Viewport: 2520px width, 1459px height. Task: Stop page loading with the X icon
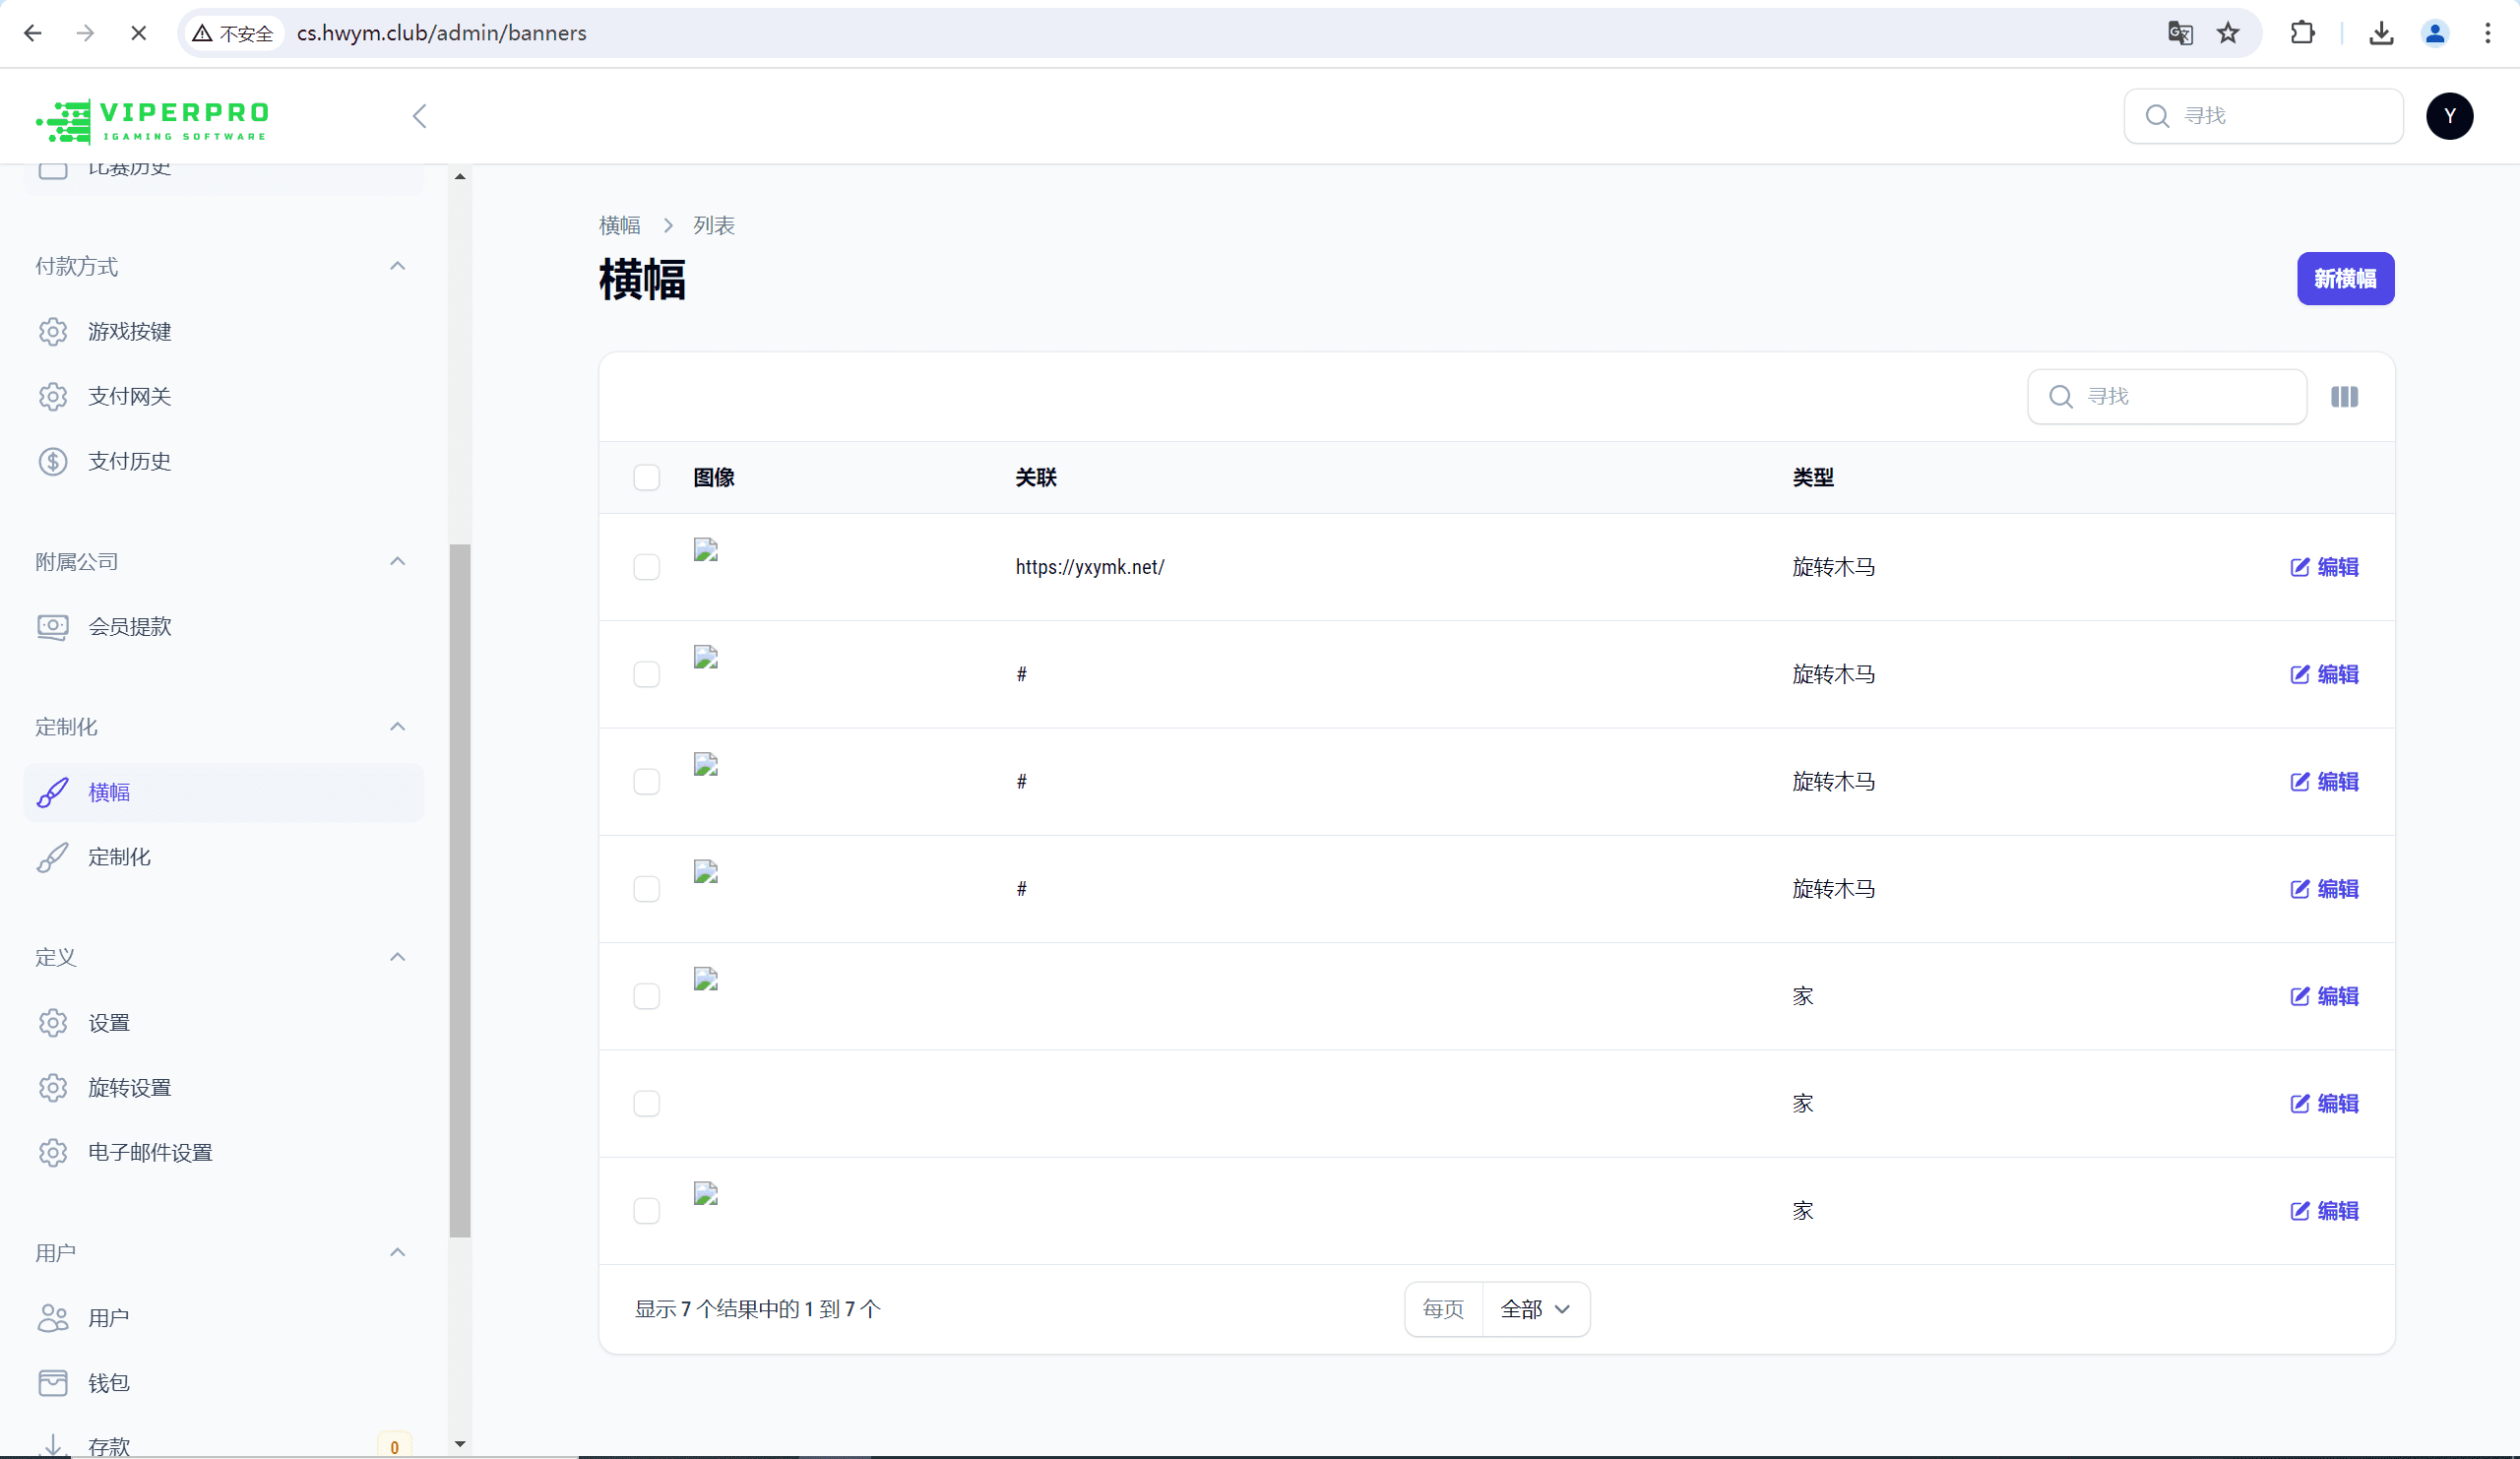[x=139, y=33]
